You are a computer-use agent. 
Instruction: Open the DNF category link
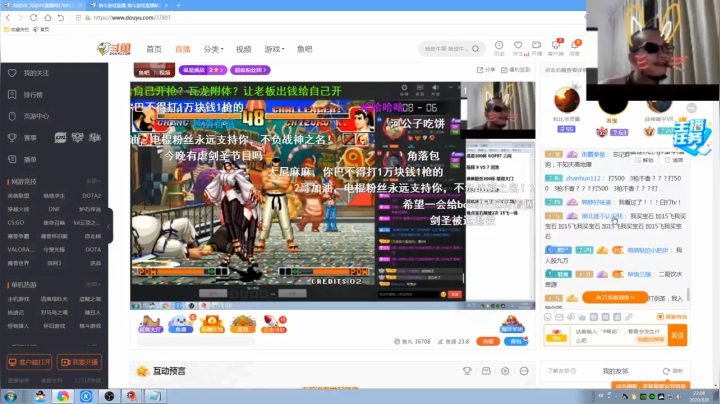pos(54,209)
